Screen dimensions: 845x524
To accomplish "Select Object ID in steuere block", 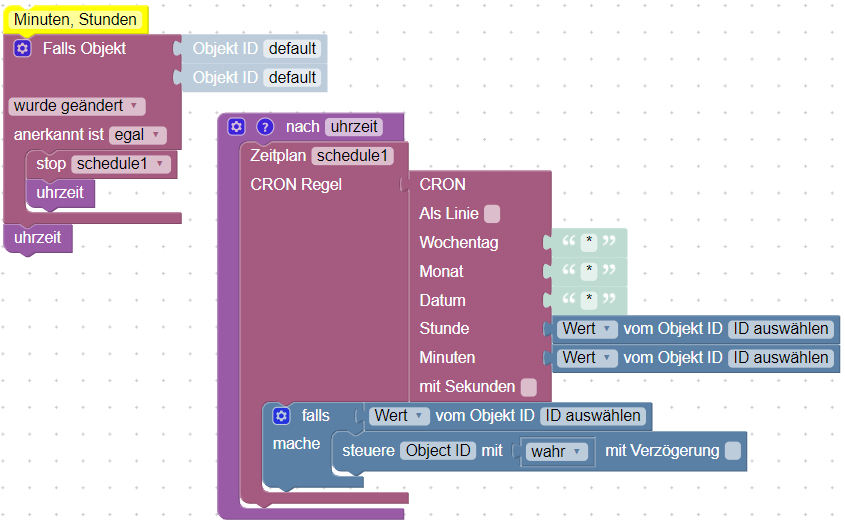I will (438, 451).
